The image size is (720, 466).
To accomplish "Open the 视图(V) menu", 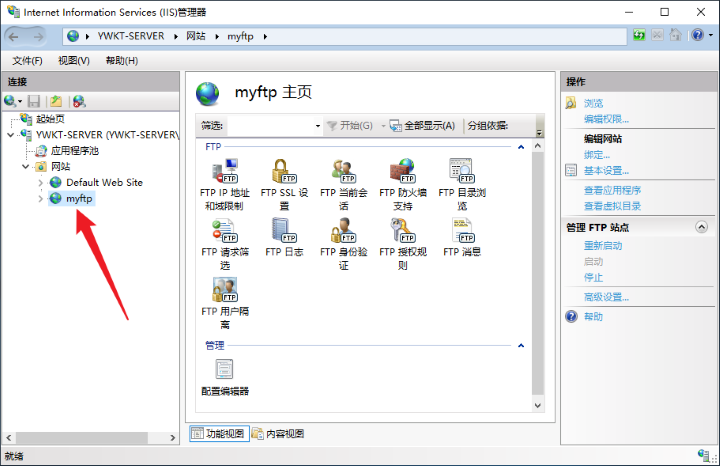I will click(74, 61).
